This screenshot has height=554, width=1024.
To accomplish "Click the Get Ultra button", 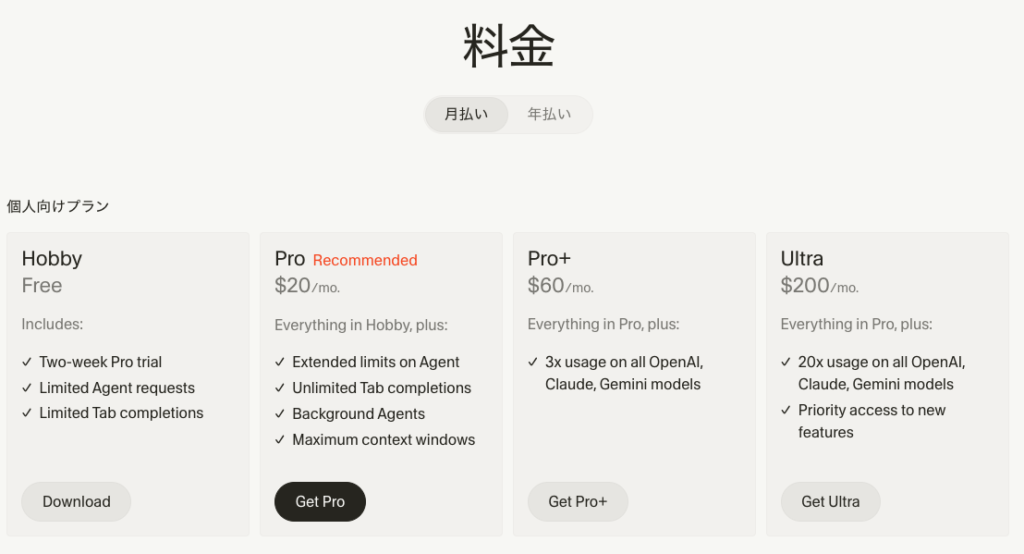I will pos(830,502).
